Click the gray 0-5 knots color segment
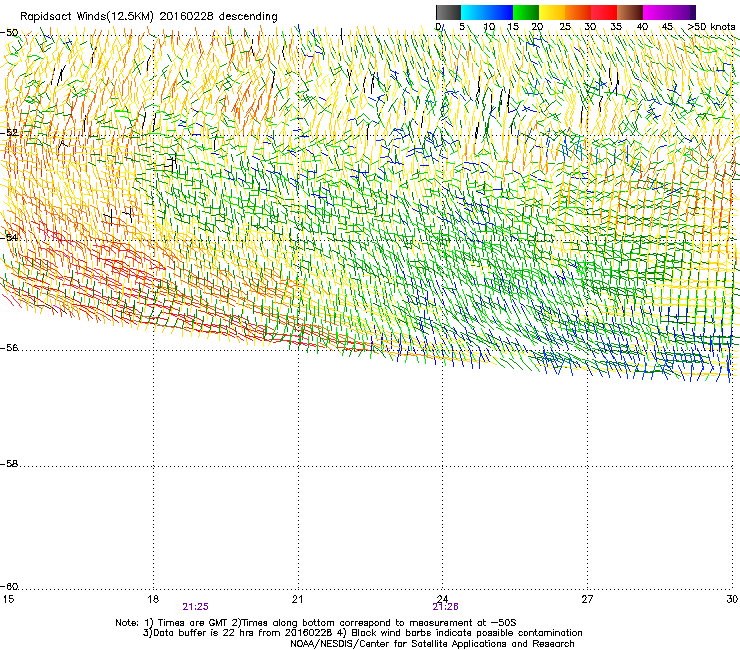Viewport: 740px width, 650px height. [x=448, y=12]
